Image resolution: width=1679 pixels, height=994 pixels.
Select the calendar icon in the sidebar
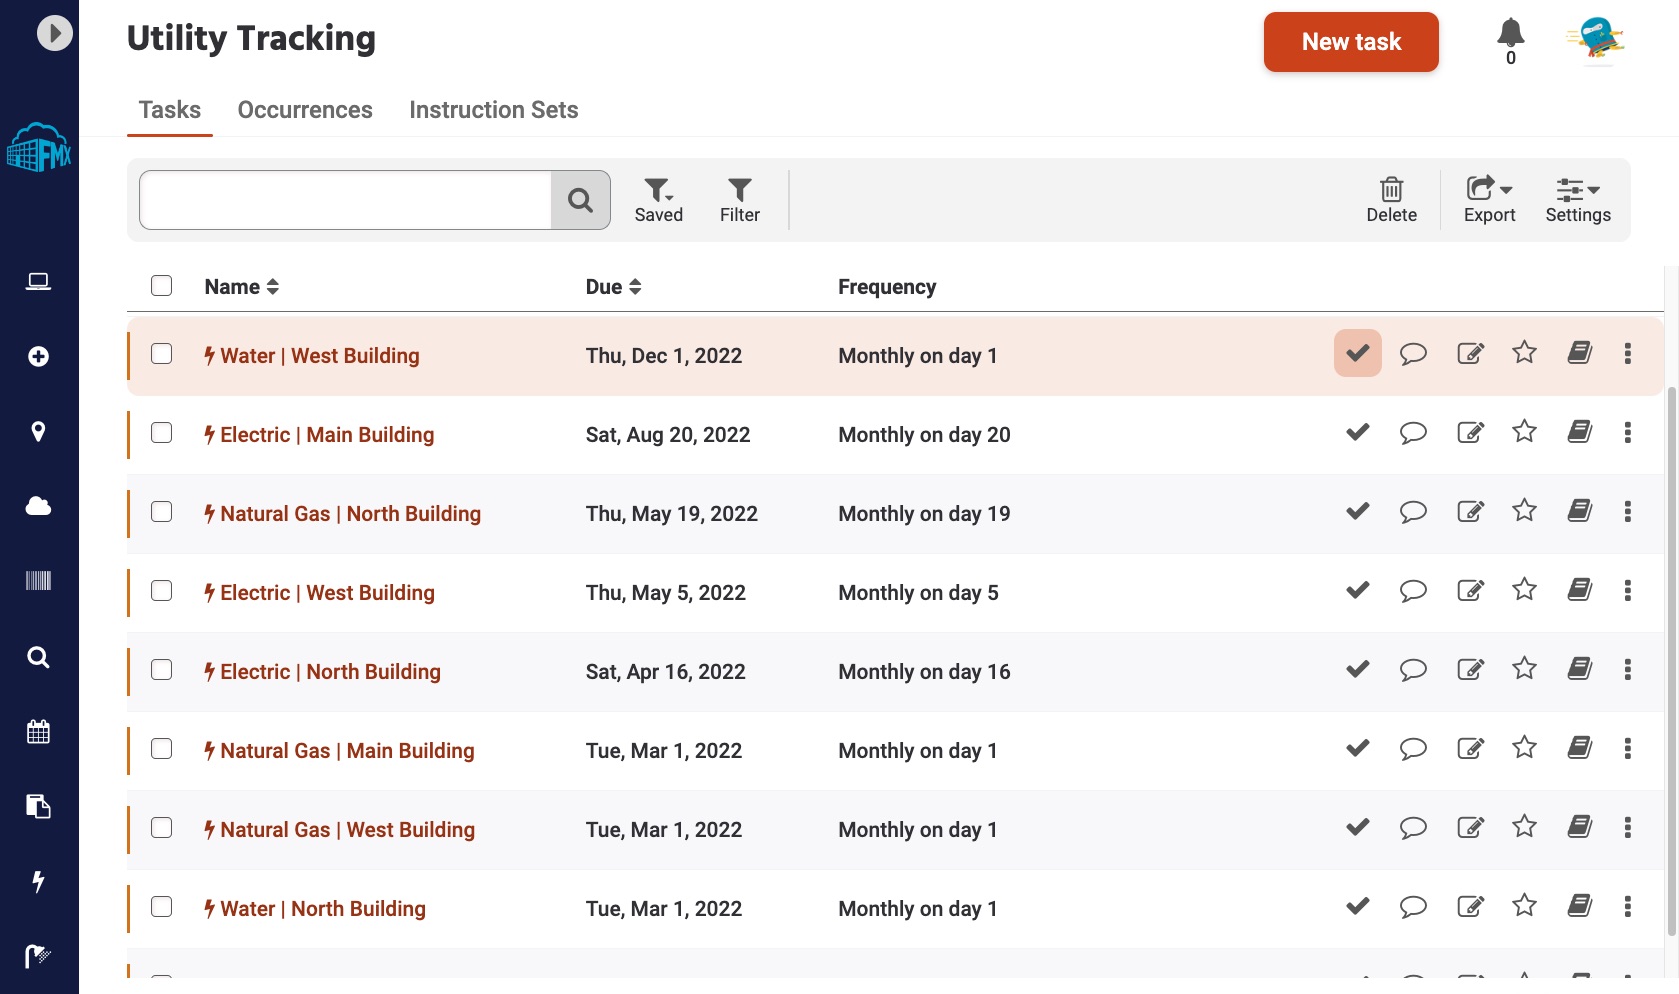(x=38, y=731)
